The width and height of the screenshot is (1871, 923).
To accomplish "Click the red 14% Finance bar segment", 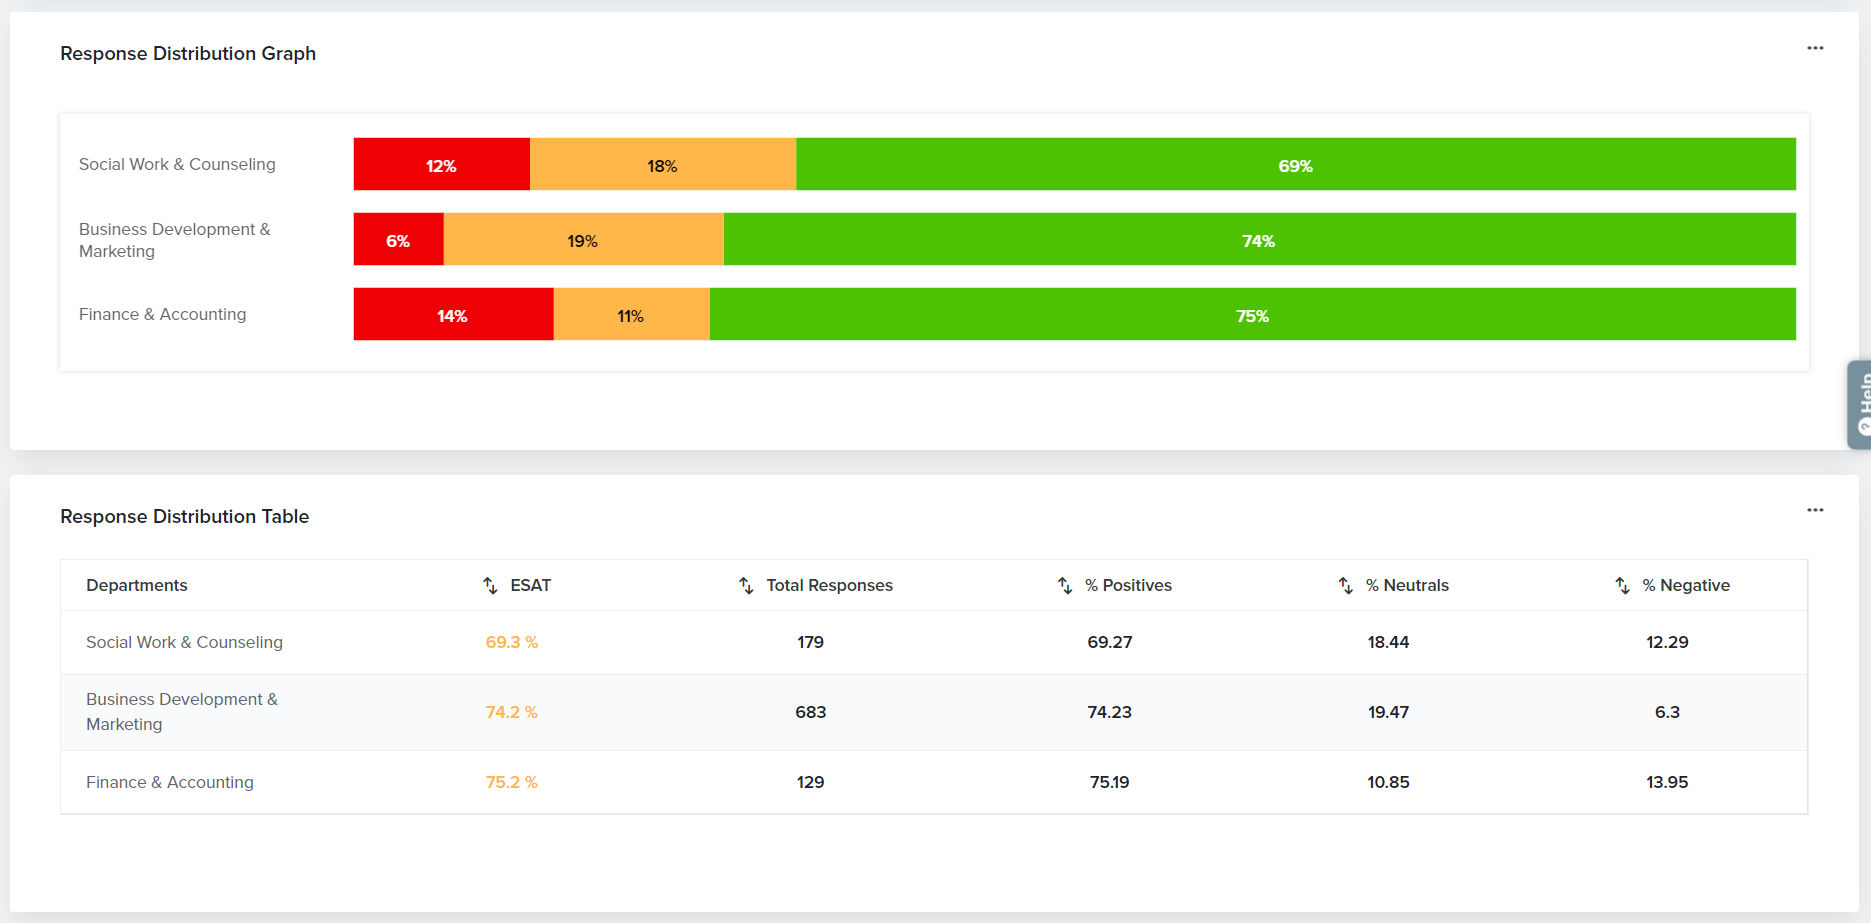I will (452, 315).
